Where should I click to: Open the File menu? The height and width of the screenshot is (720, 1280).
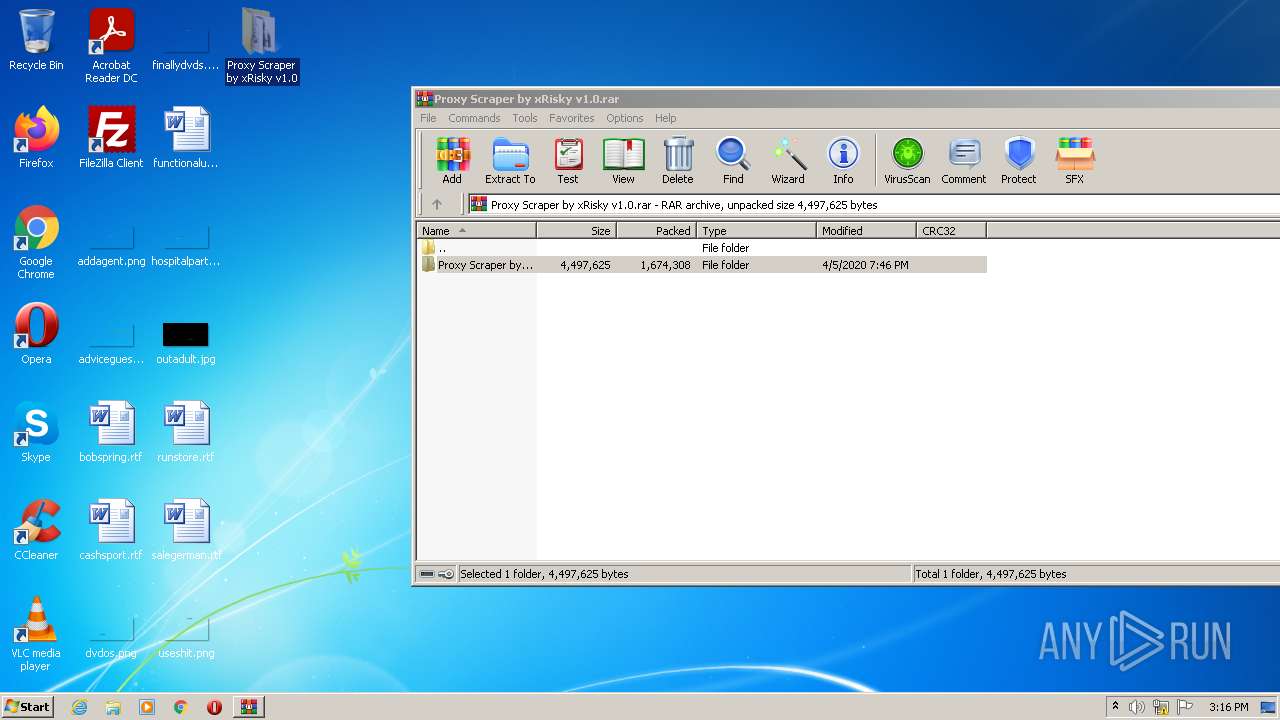click(x=428, y=118)
